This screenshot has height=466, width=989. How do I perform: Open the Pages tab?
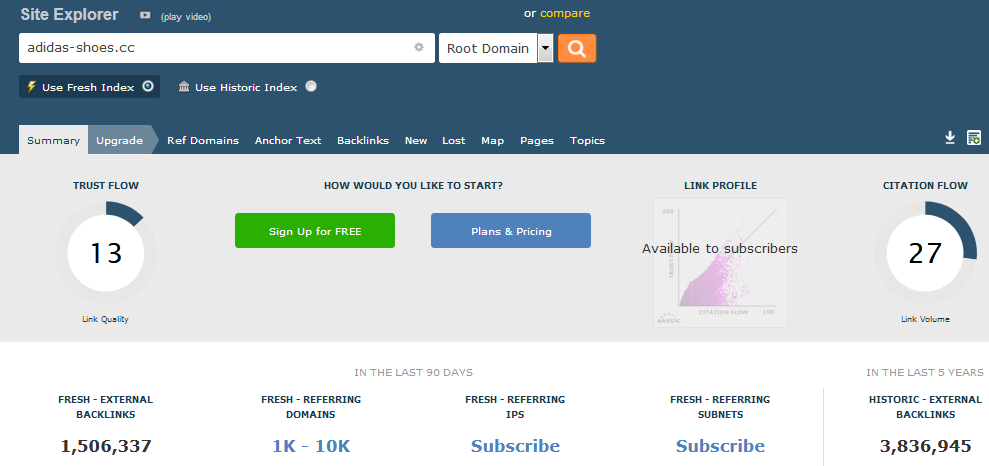537,141
